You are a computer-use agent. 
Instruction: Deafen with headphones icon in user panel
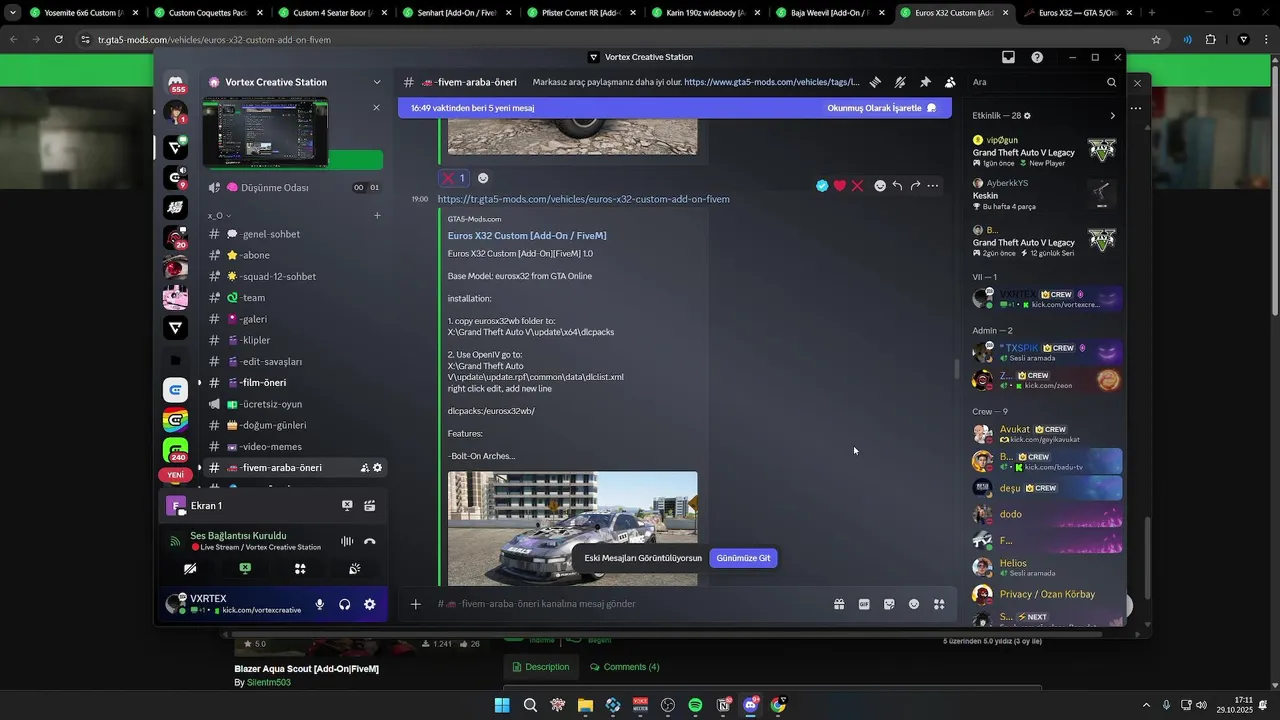pyautogui.click(x=344, y=604)
